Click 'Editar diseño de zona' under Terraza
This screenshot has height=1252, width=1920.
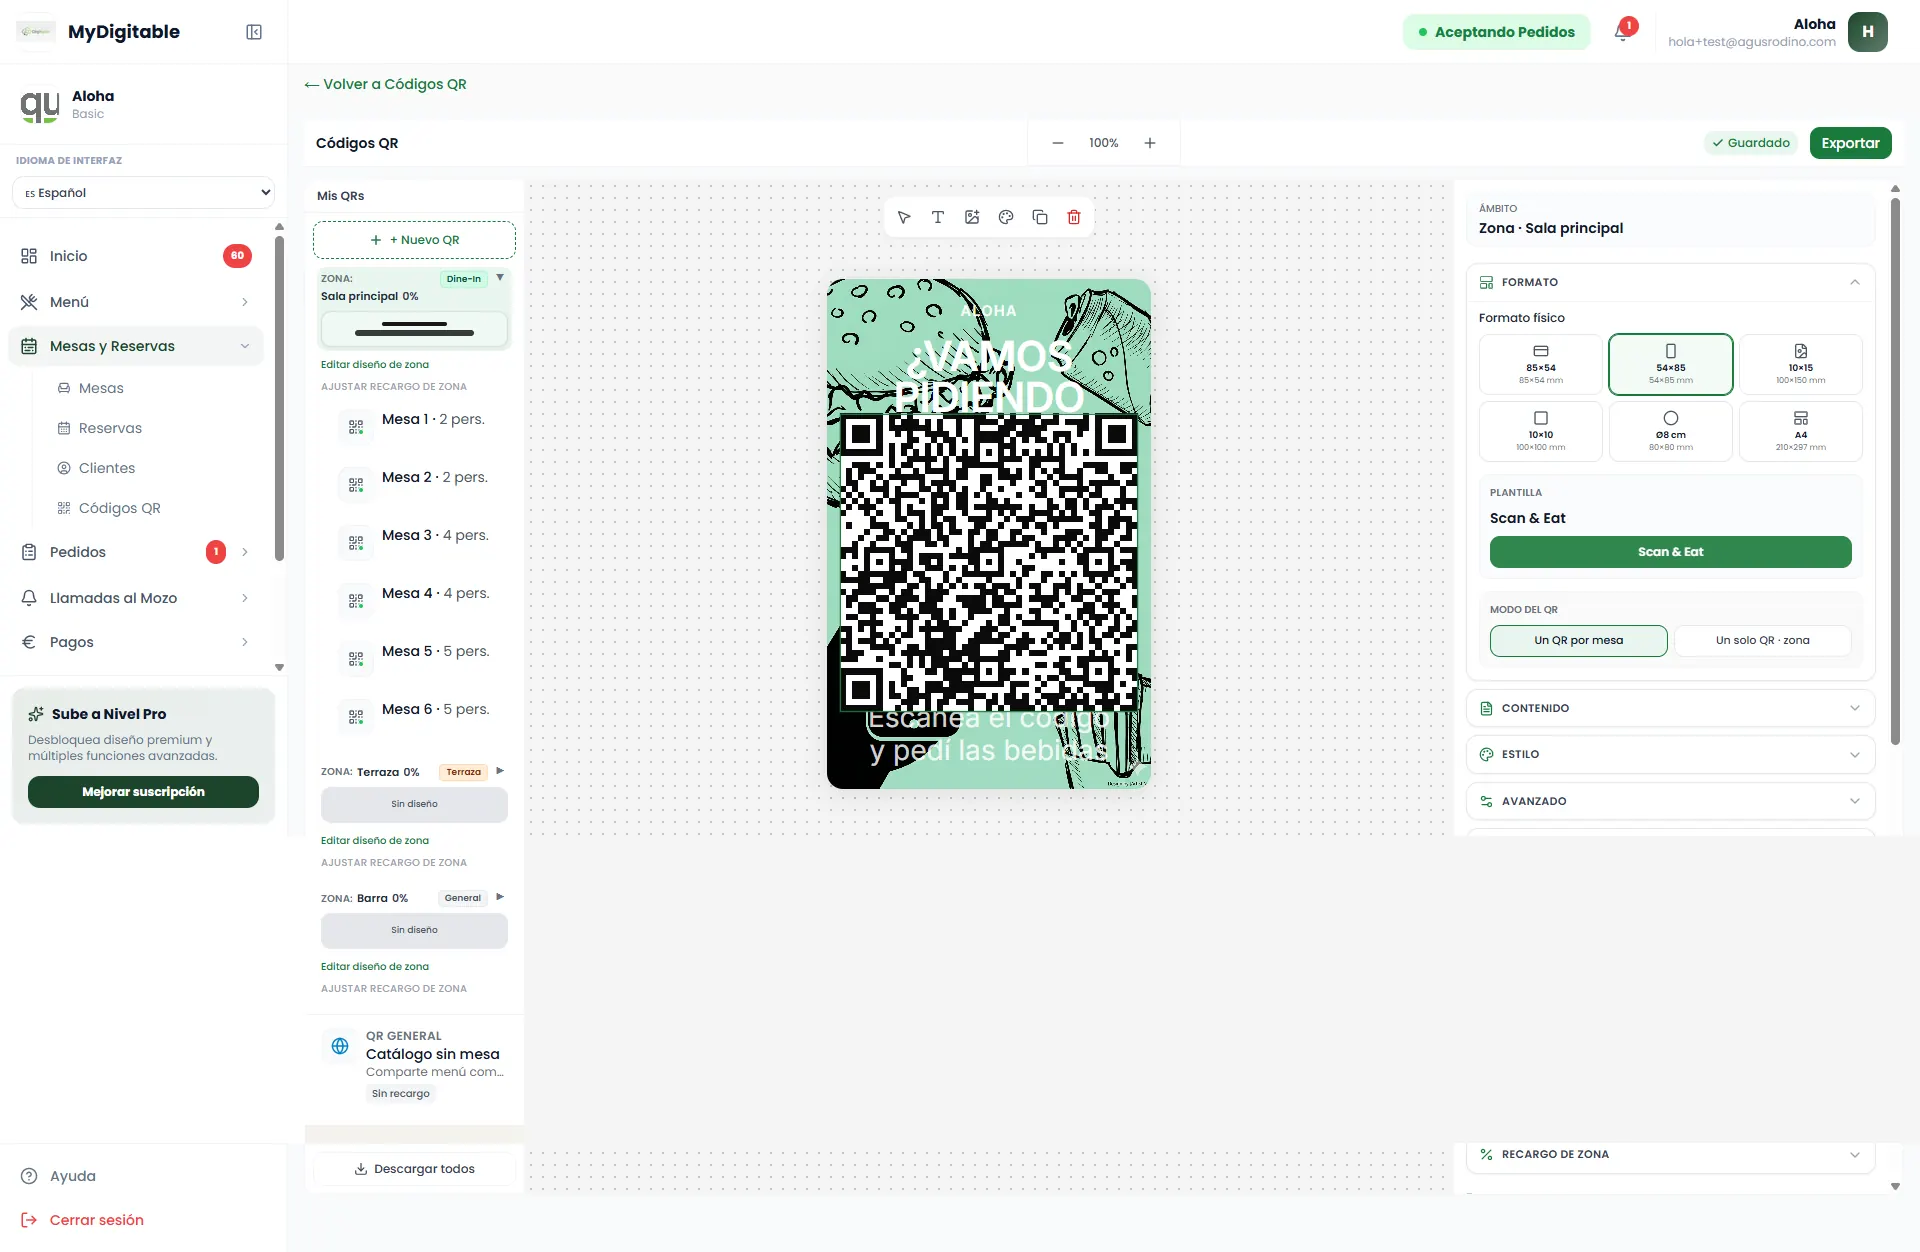coord(375,841)
